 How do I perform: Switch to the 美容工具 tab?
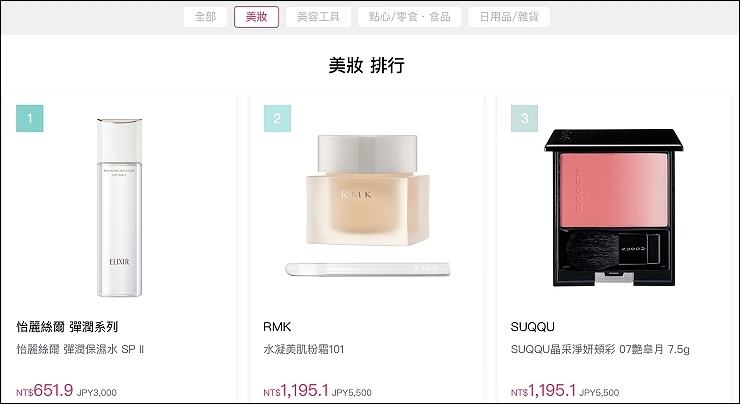pos(318,17)
